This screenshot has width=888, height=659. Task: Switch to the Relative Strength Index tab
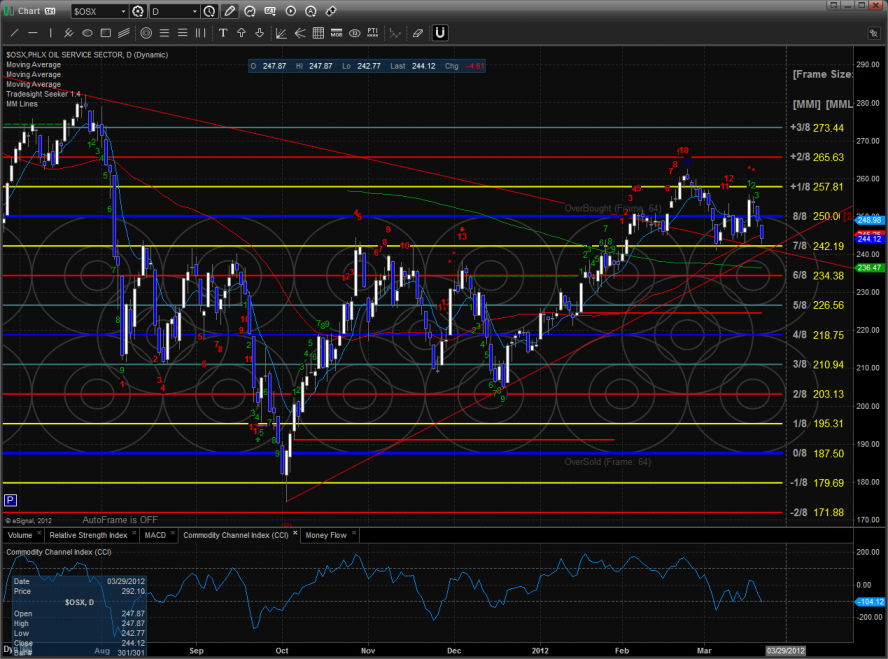[x=90, y=535]
